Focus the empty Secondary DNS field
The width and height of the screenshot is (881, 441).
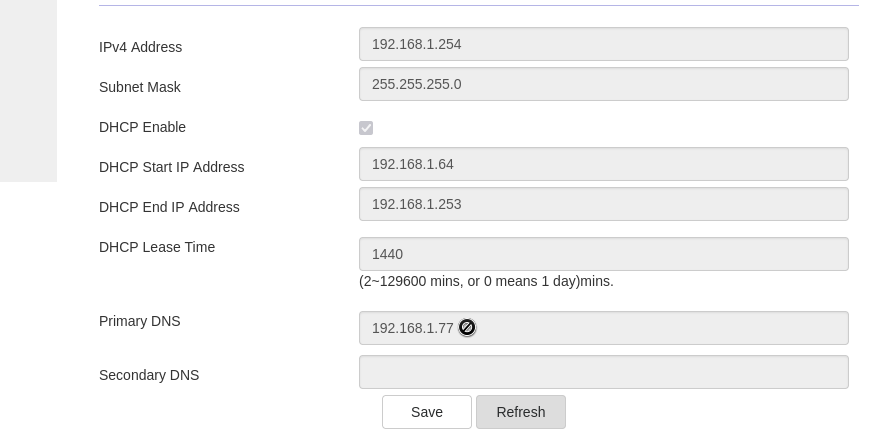click(x=603, y=372)
